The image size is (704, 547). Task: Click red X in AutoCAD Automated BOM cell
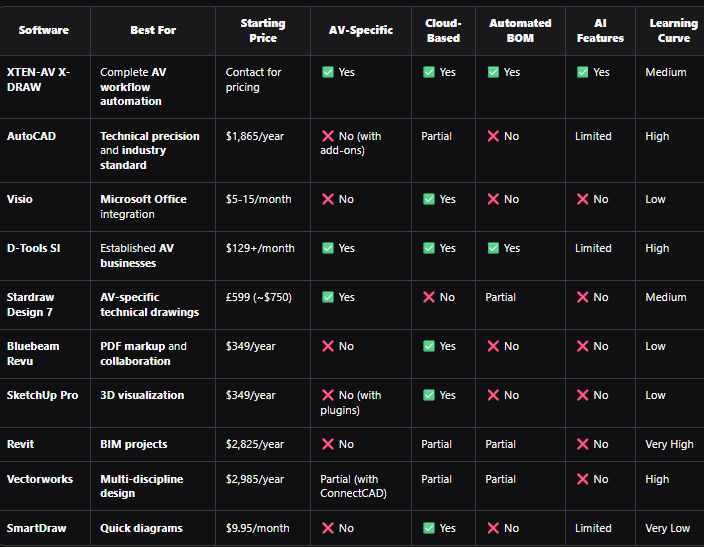pyautogui.click(x=493, y=136)
